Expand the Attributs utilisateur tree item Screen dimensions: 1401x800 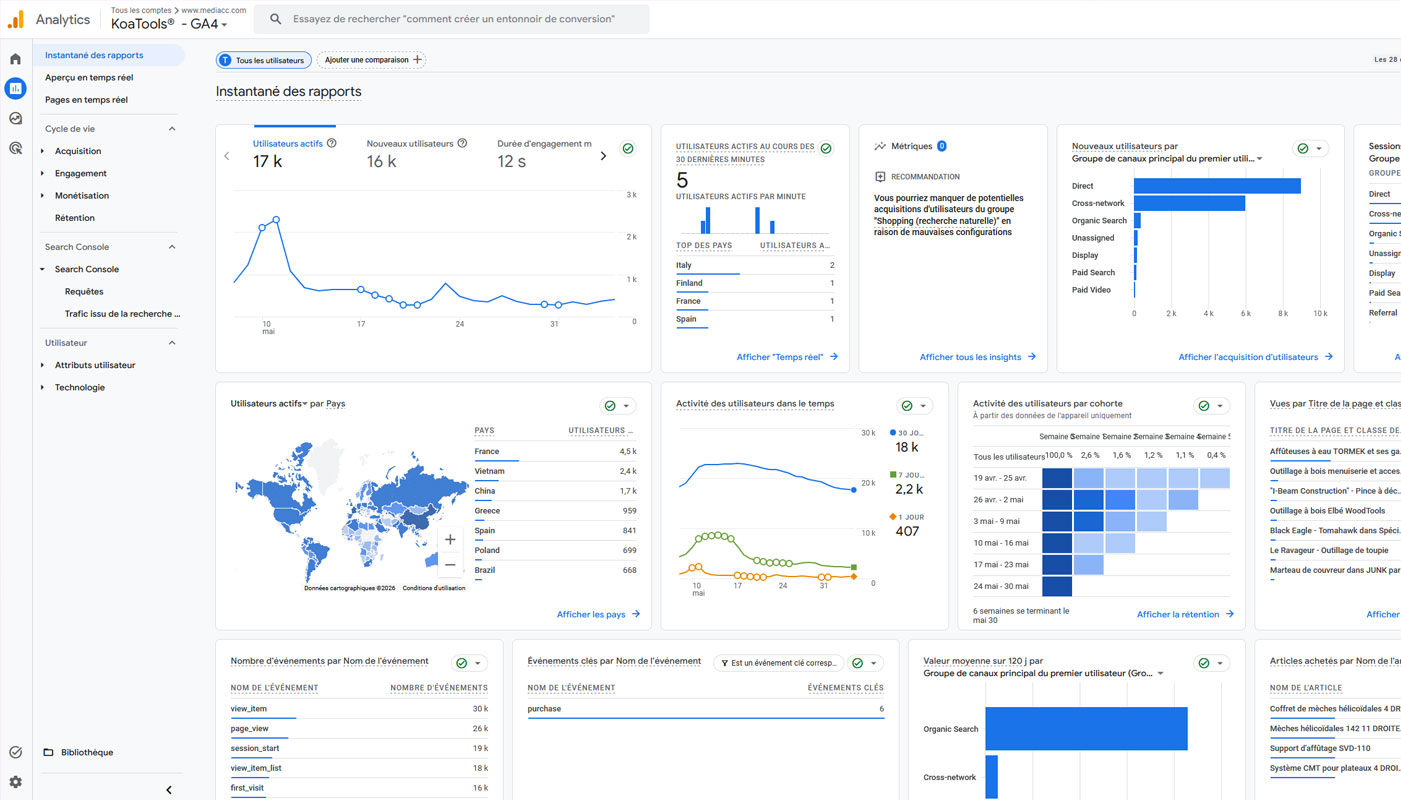(42, 365)
